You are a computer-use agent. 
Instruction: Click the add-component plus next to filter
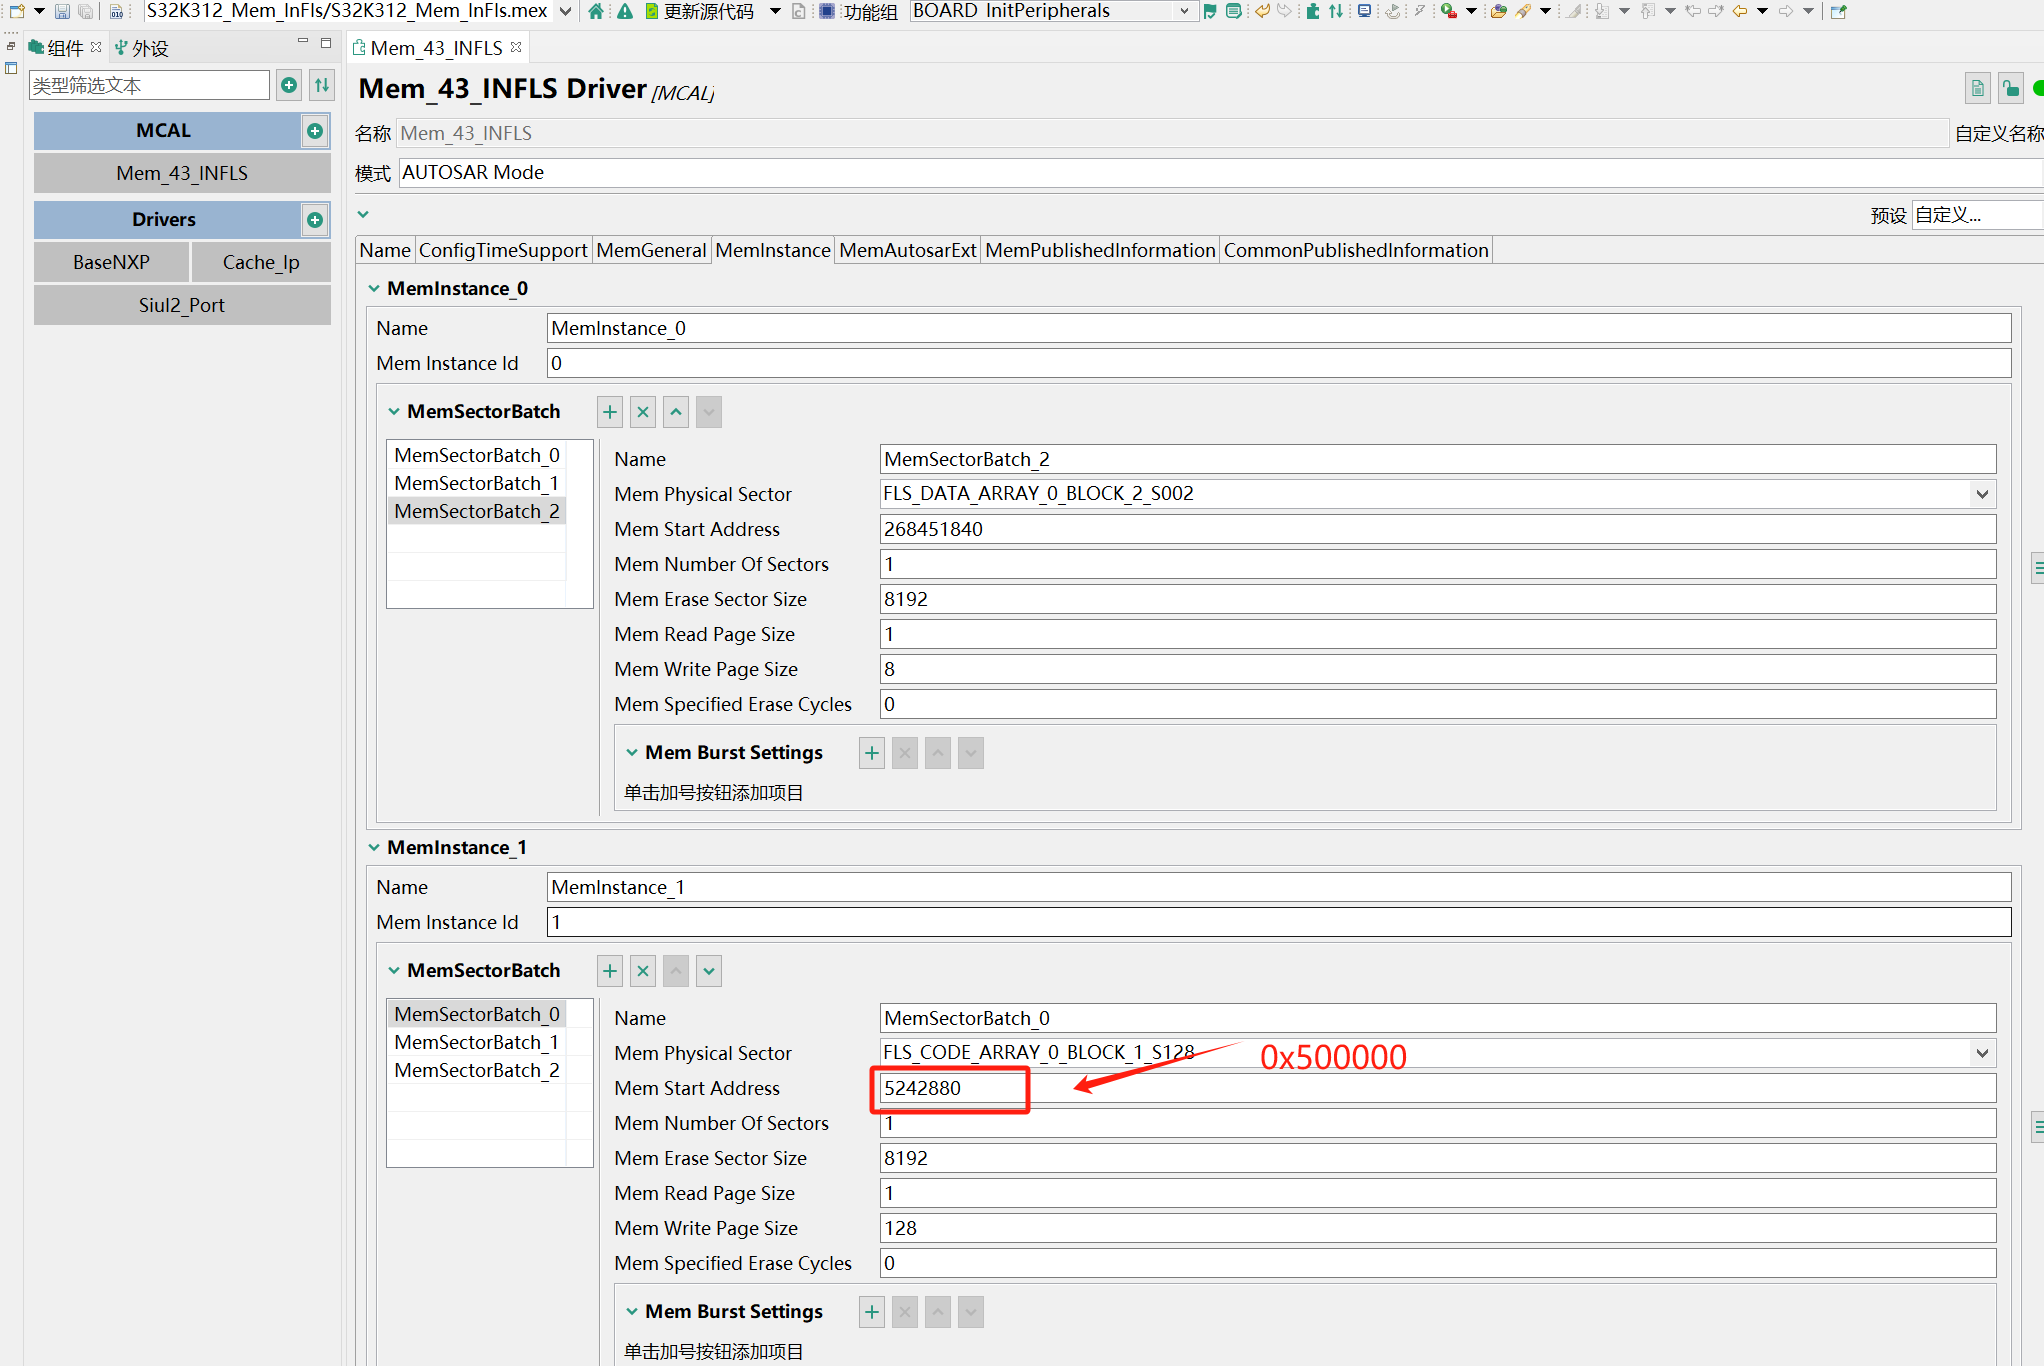click(x=289, y=85)
